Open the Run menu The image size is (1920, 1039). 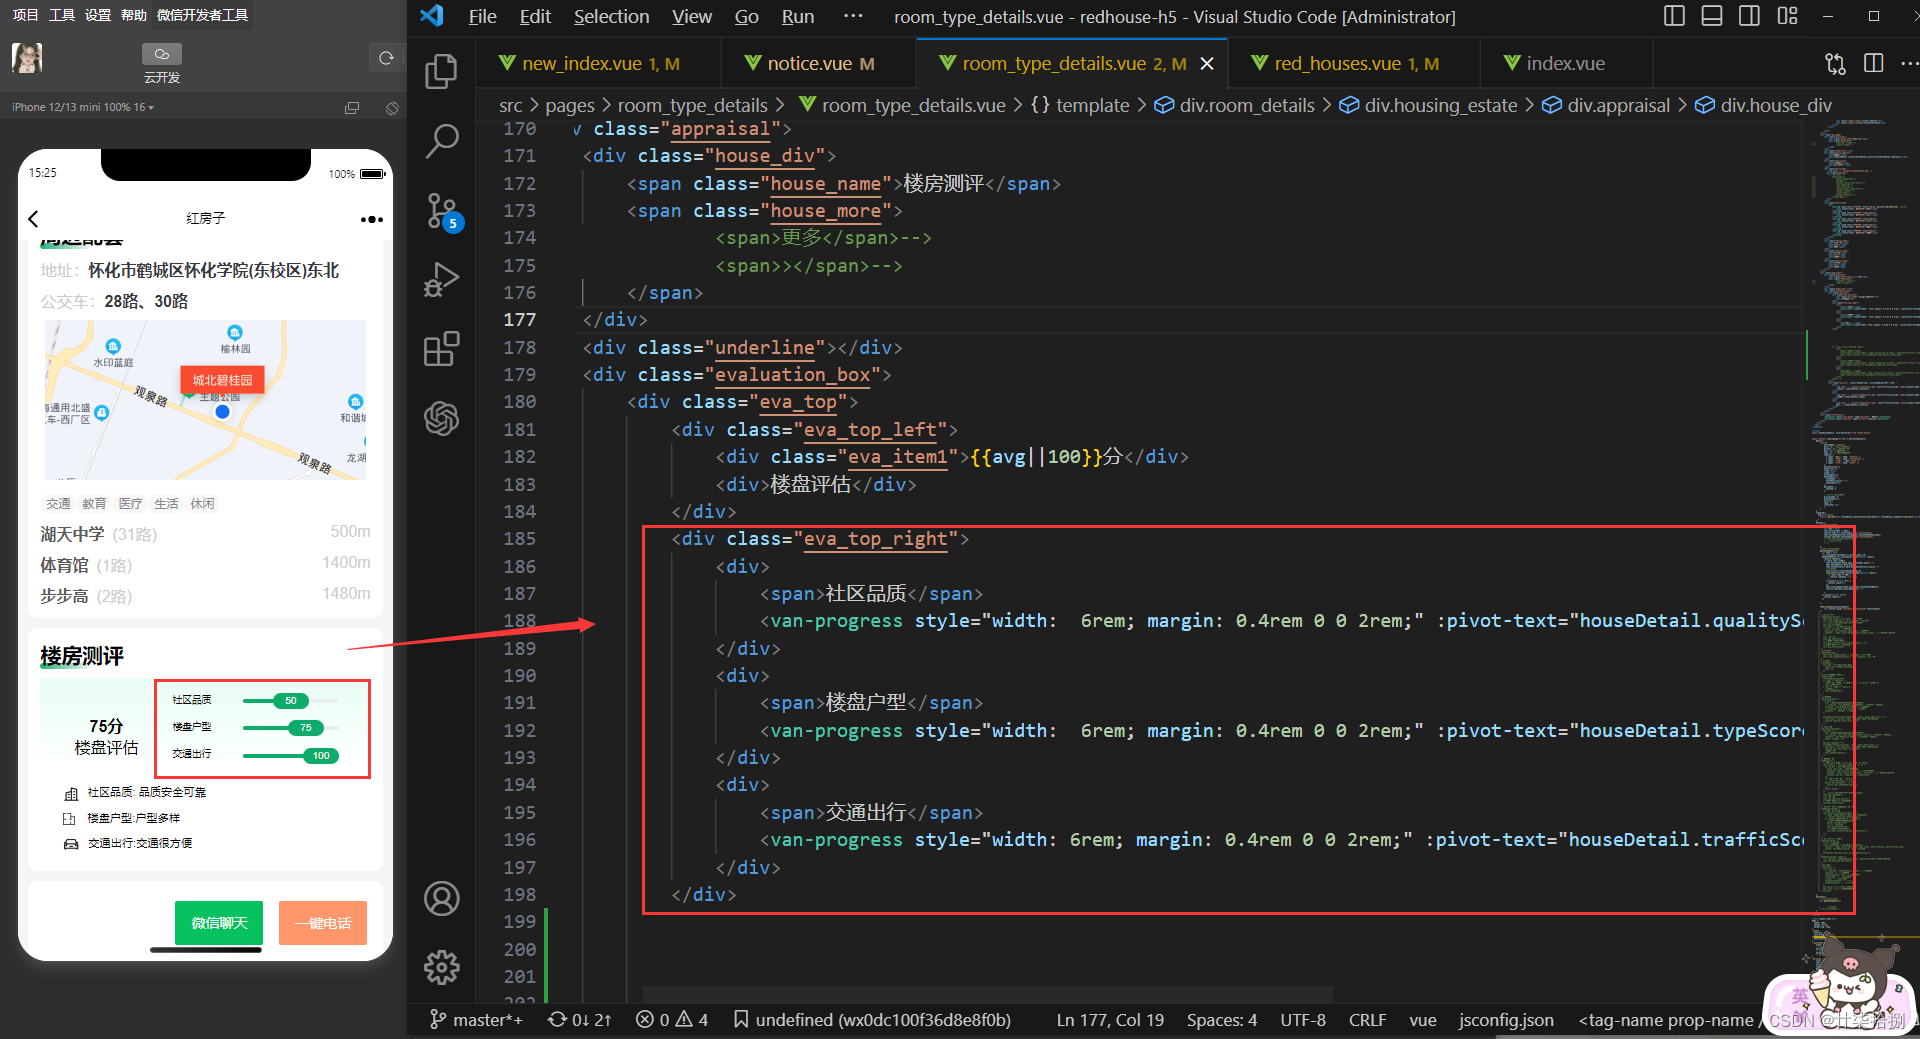798,16
